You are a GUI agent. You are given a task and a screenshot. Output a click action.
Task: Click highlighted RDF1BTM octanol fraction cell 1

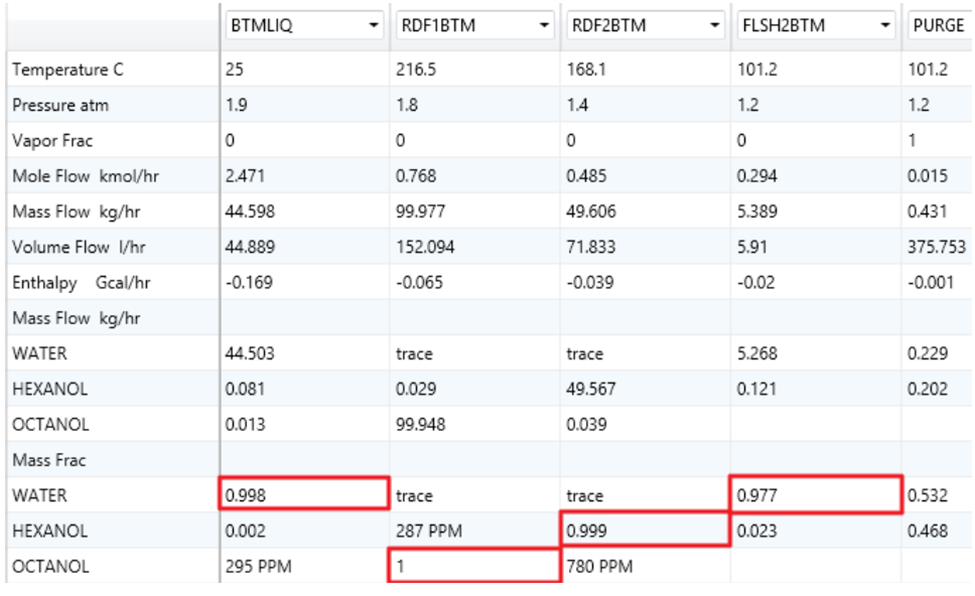[x=474, y=565]
